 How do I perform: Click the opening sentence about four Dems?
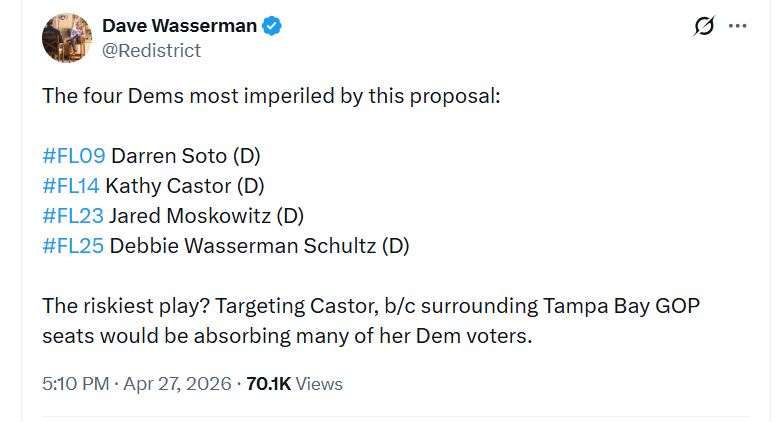pyautogui.click(x=270, y=97)
